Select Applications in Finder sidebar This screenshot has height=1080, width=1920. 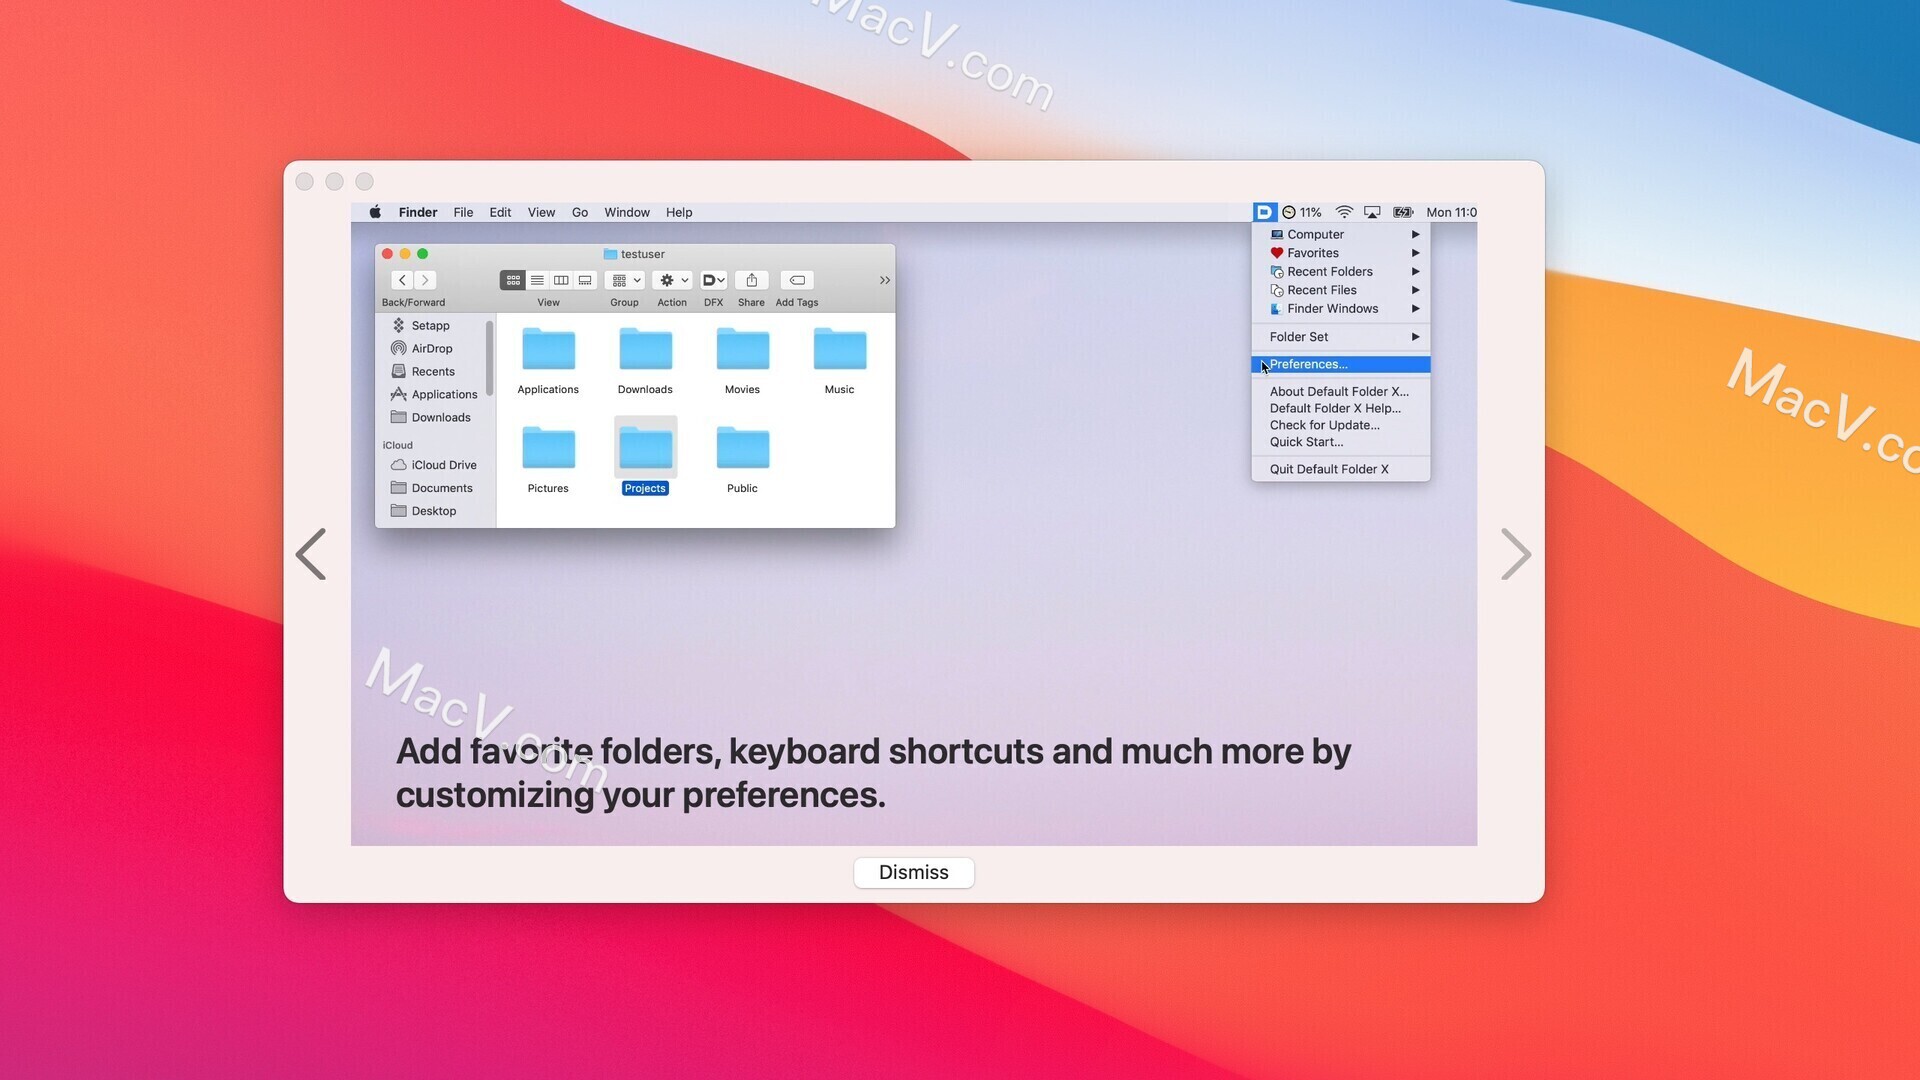tap(434, 395)
